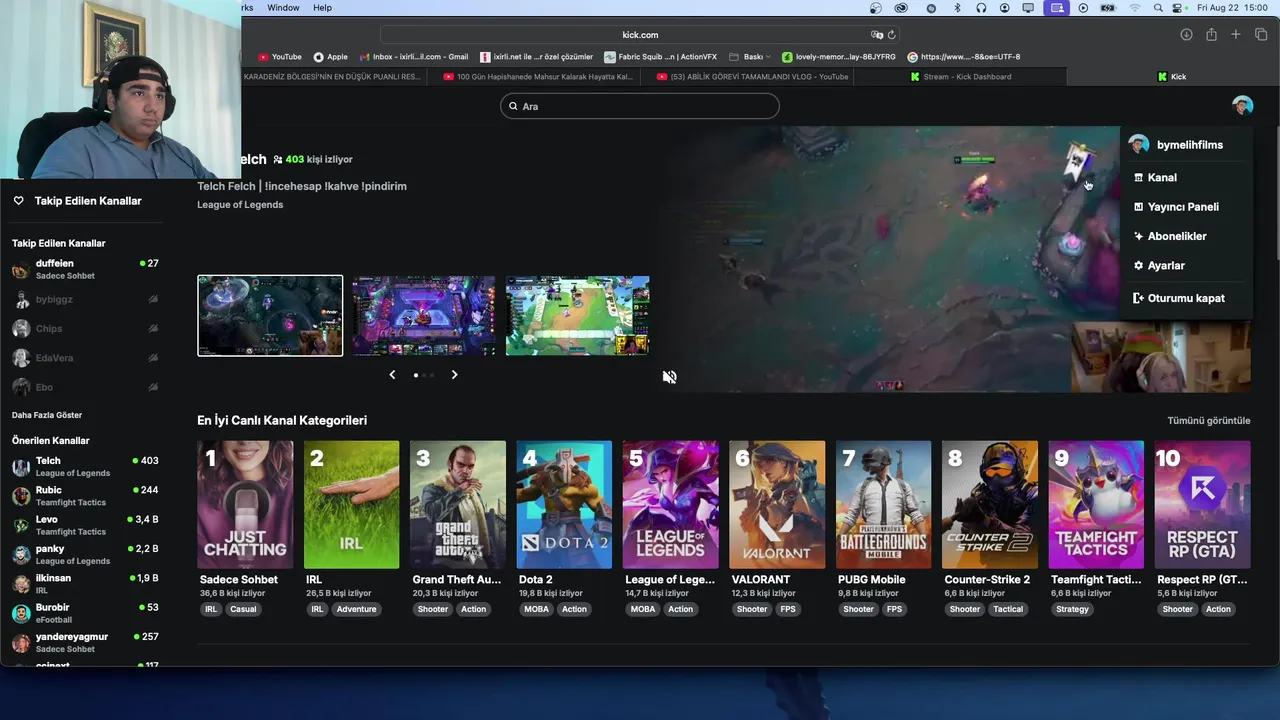
Task: Click Daha Fazla Göster in the sidebar
Action: (47, 415)
